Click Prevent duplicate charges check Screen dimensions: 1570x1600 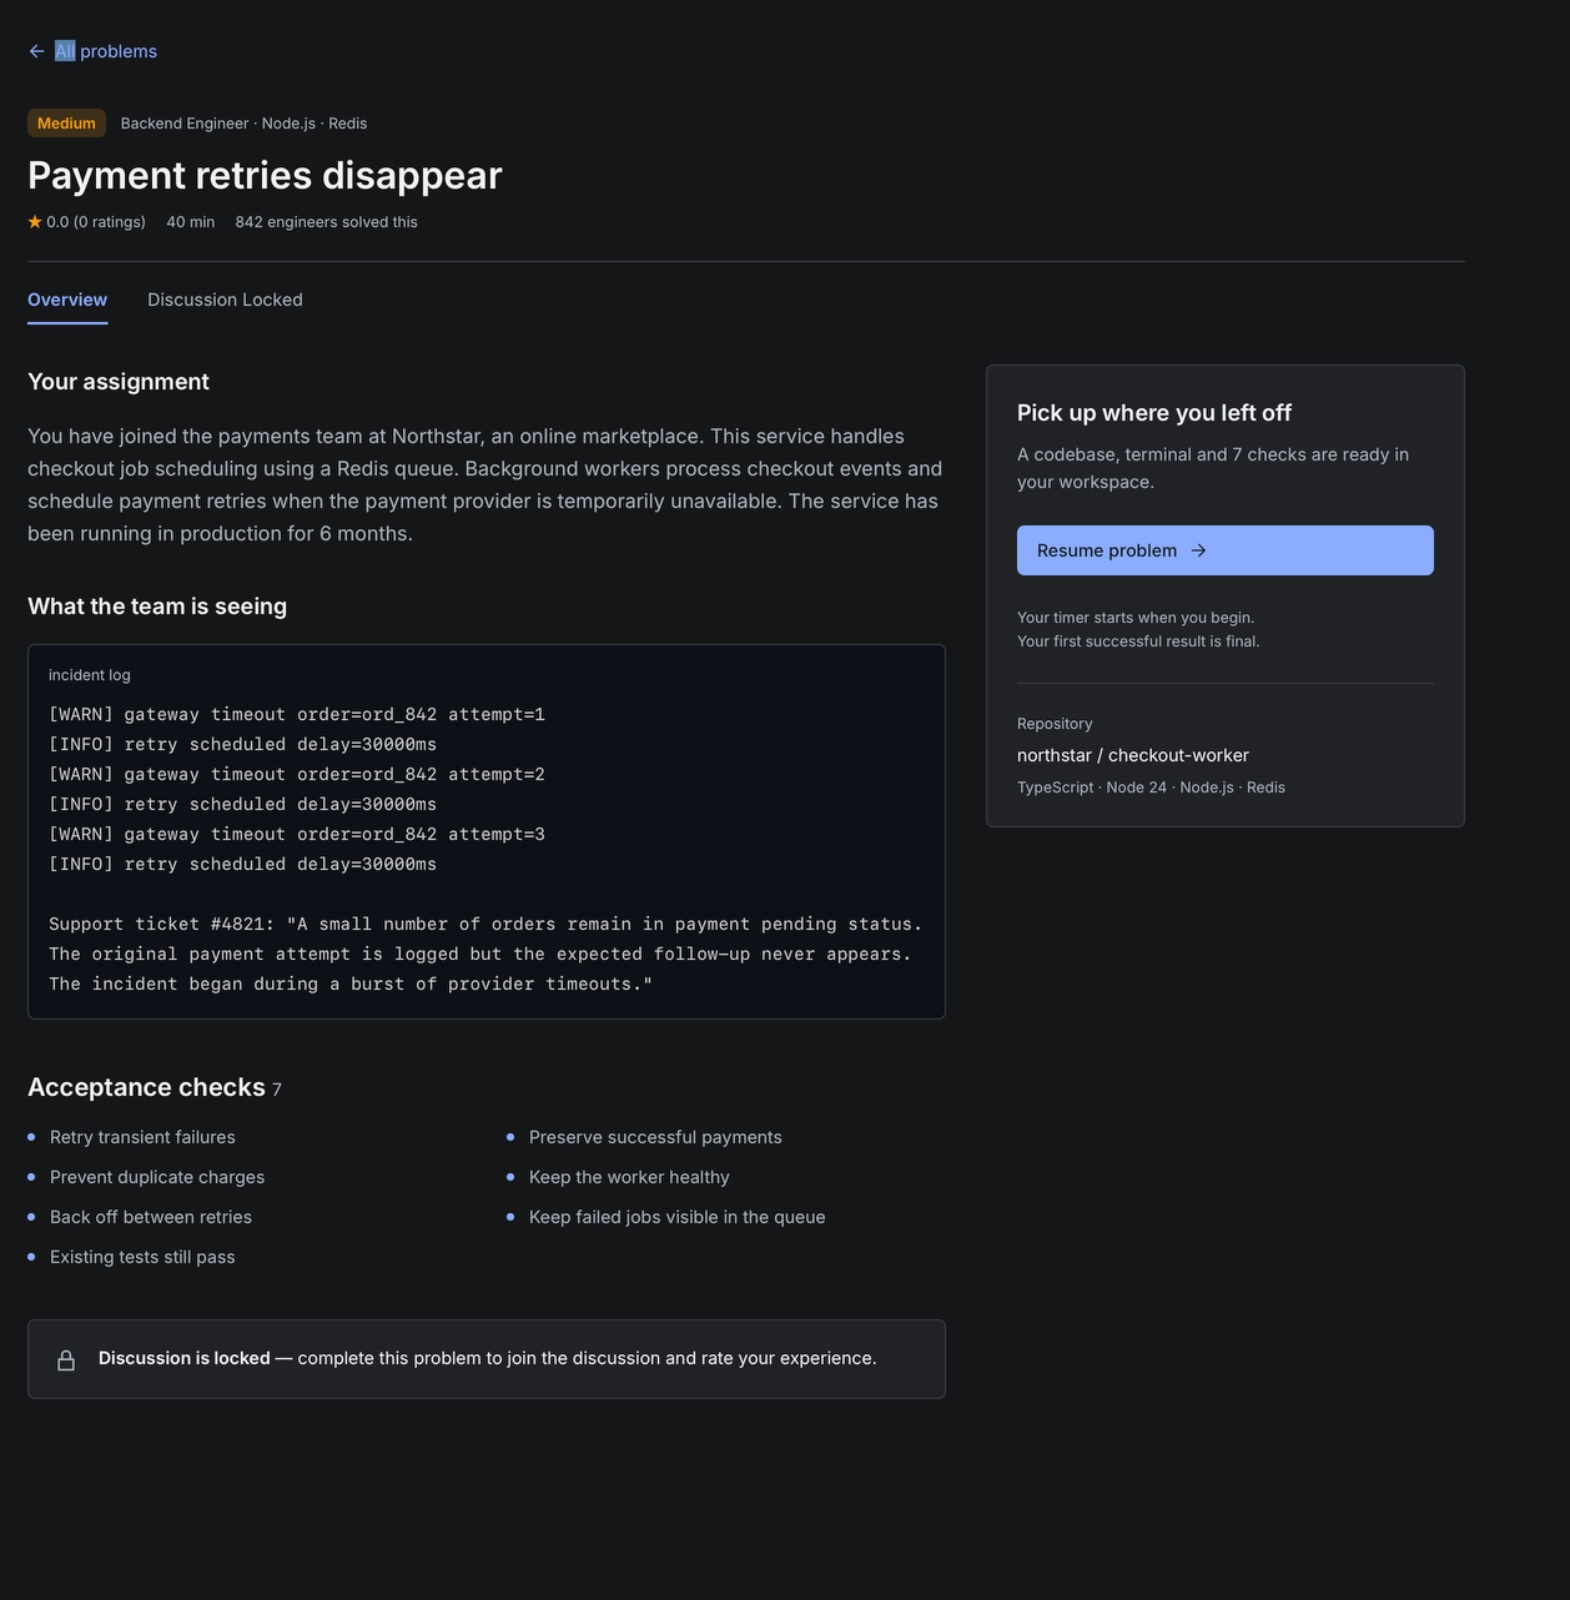coord(158,1177)
